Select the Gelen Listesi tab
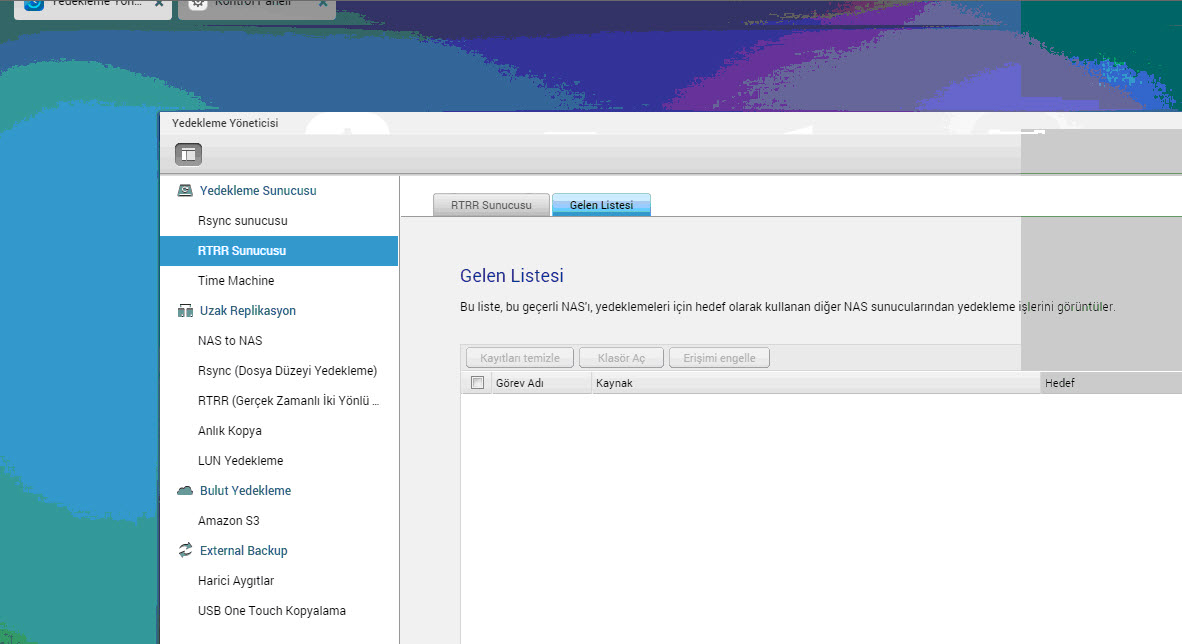The image size is (1182, 644). point(602,205)
